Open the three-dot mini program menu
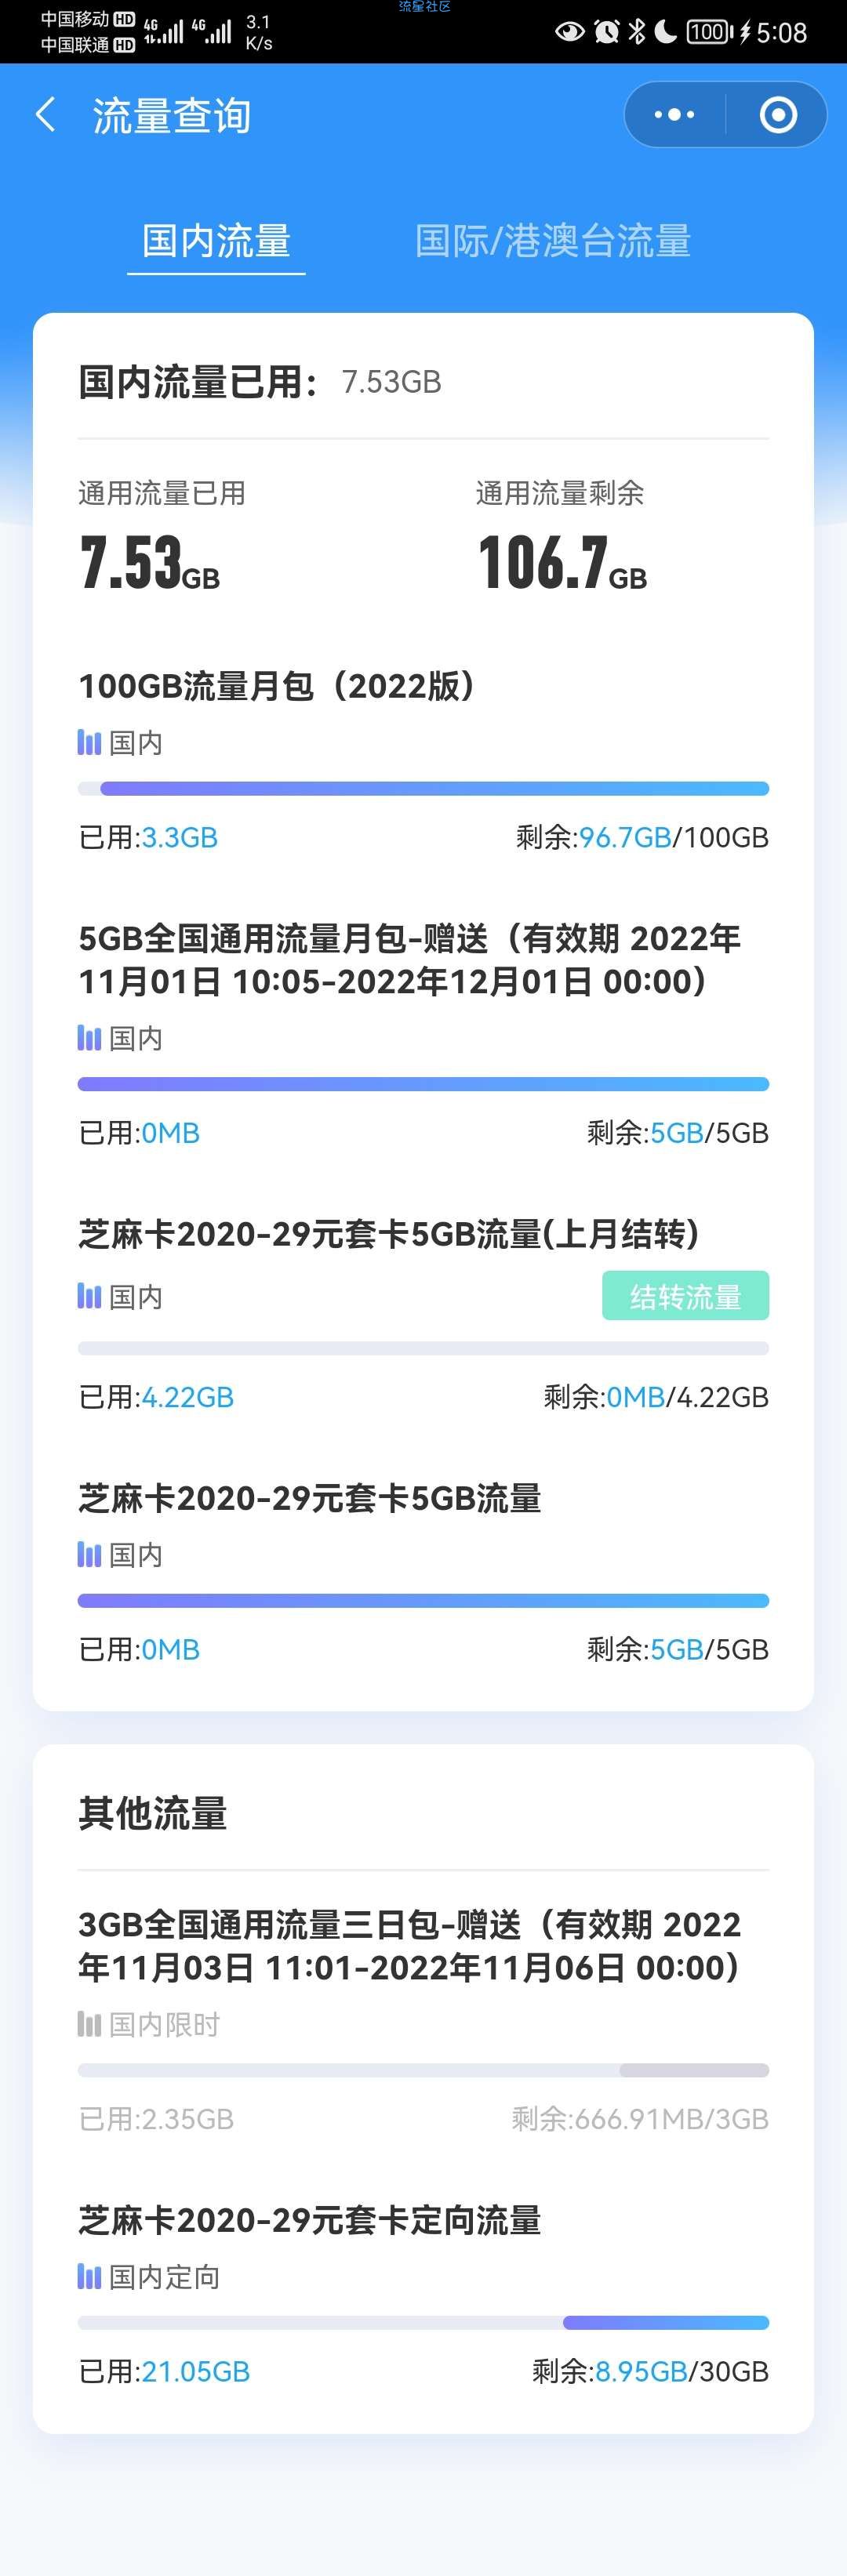The image size is (847, 2576). [x=674, y=115]
